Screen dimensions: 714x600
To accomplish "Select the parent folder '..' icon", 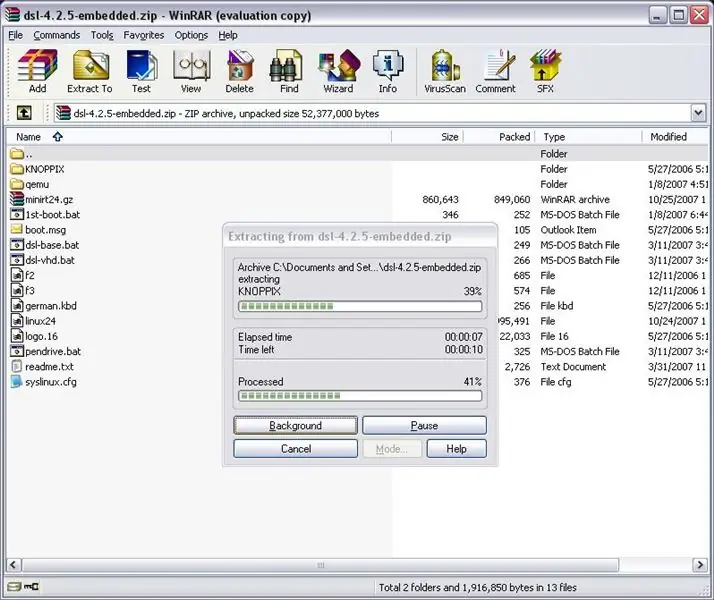I will point(17,153).
